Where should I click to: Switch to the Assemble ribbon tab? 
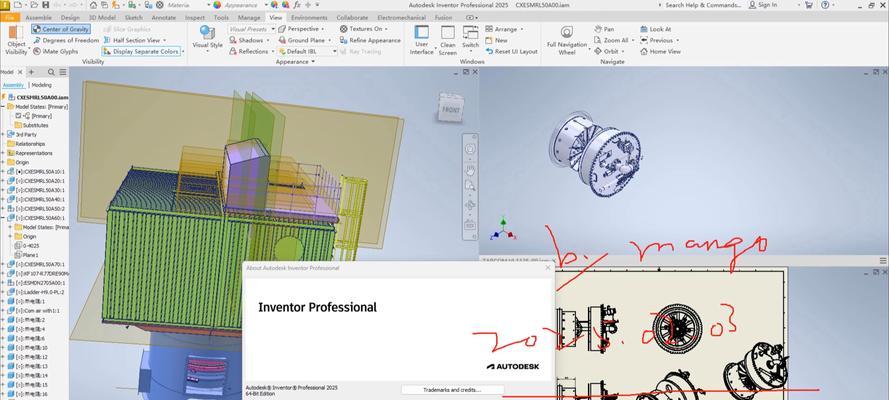coord(39,18)
